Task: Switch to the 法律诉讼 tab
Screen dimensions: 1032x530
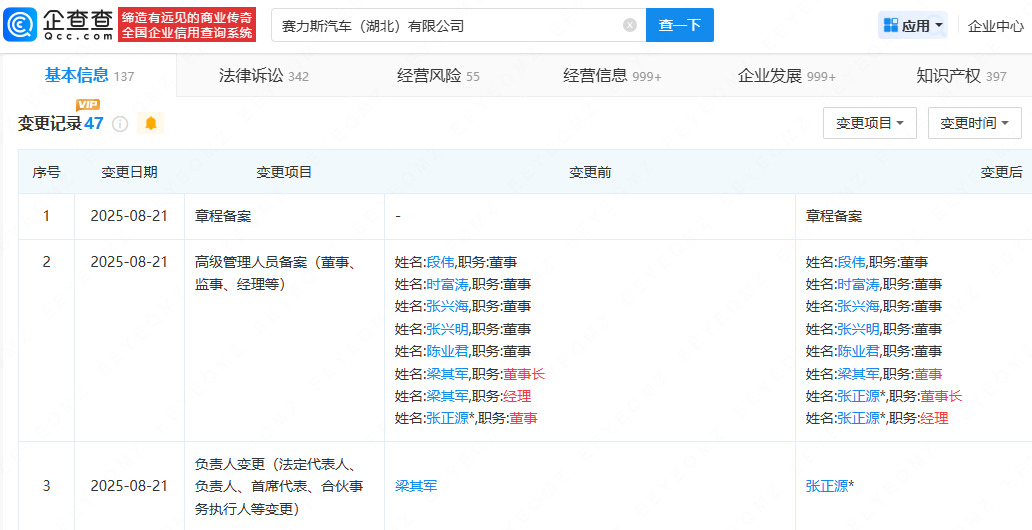Action: pyautogui.click(x=263, y=76)
